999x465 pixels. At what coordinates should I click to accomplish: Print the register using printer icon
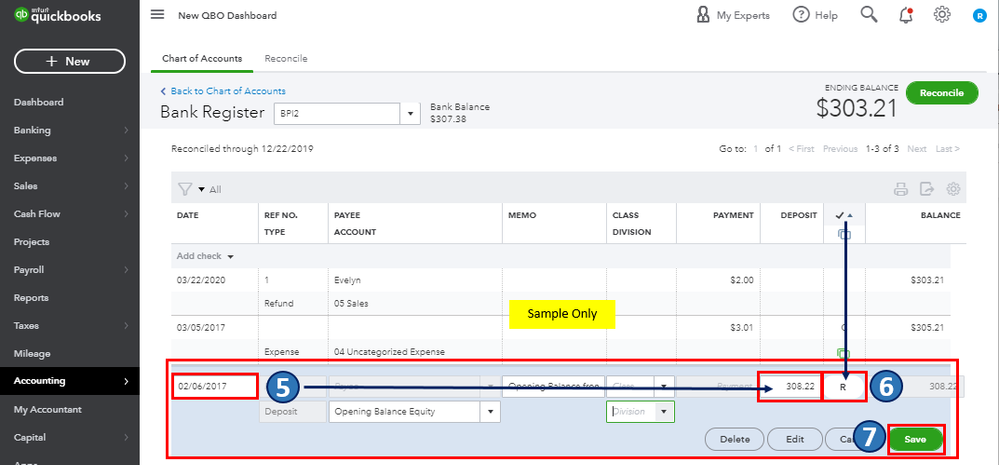click(x=900, y=189)
